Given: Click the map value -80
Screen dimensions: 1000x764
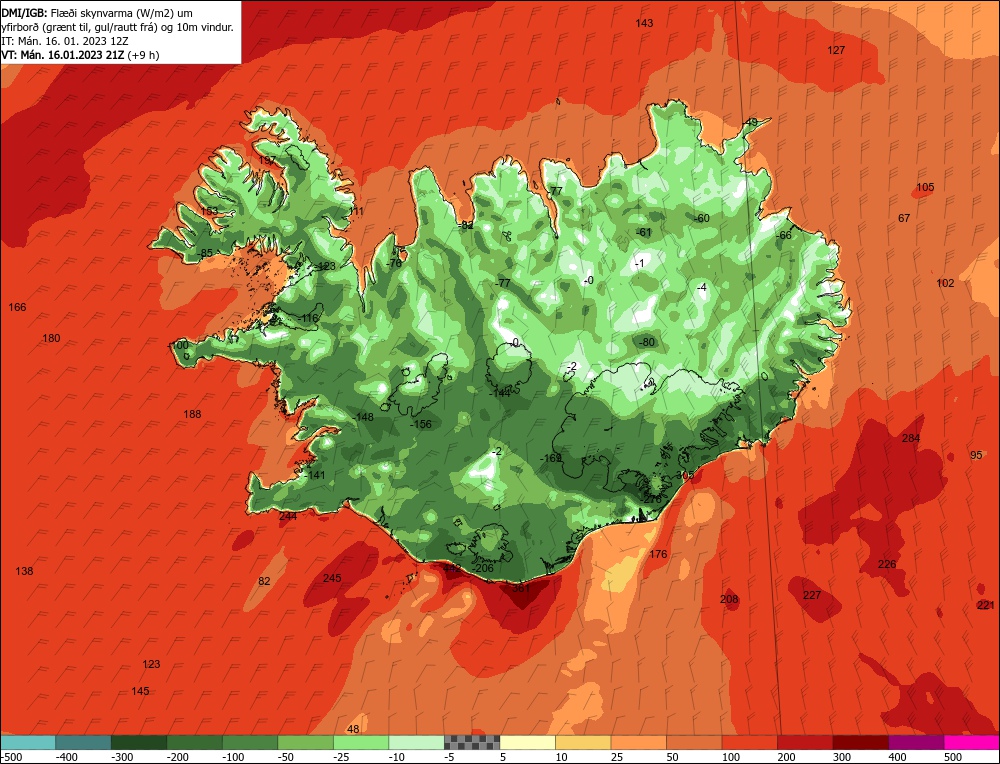Looking at the screenshot, I should pos(647,342).
